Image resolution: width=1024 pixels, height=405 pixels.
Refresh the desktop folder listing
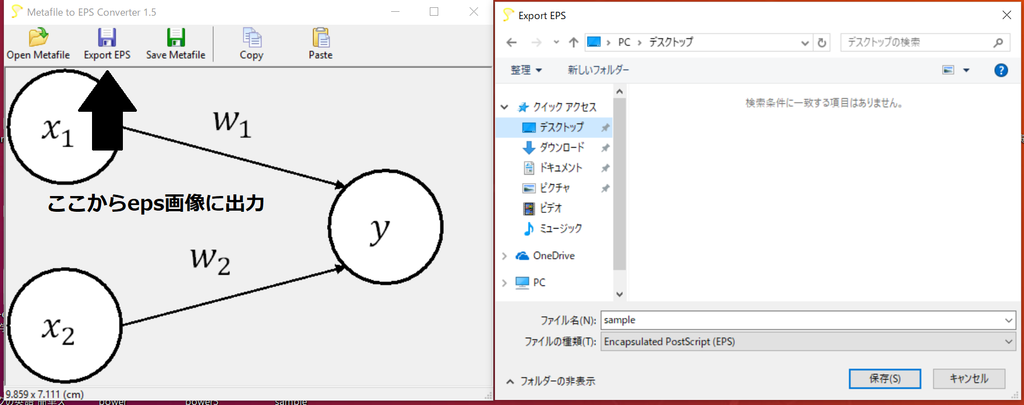tap(822, 42)
